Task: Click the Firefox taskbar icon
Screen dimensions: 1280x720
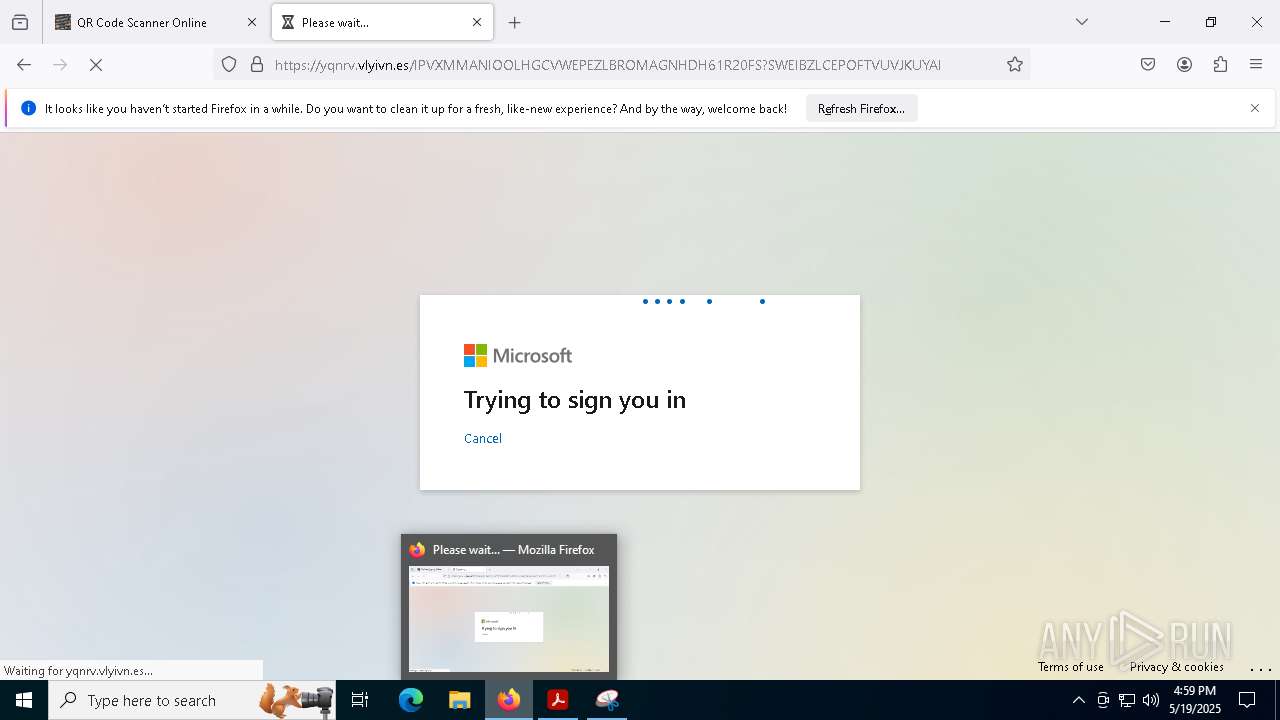Action: [x=509, y=700]
